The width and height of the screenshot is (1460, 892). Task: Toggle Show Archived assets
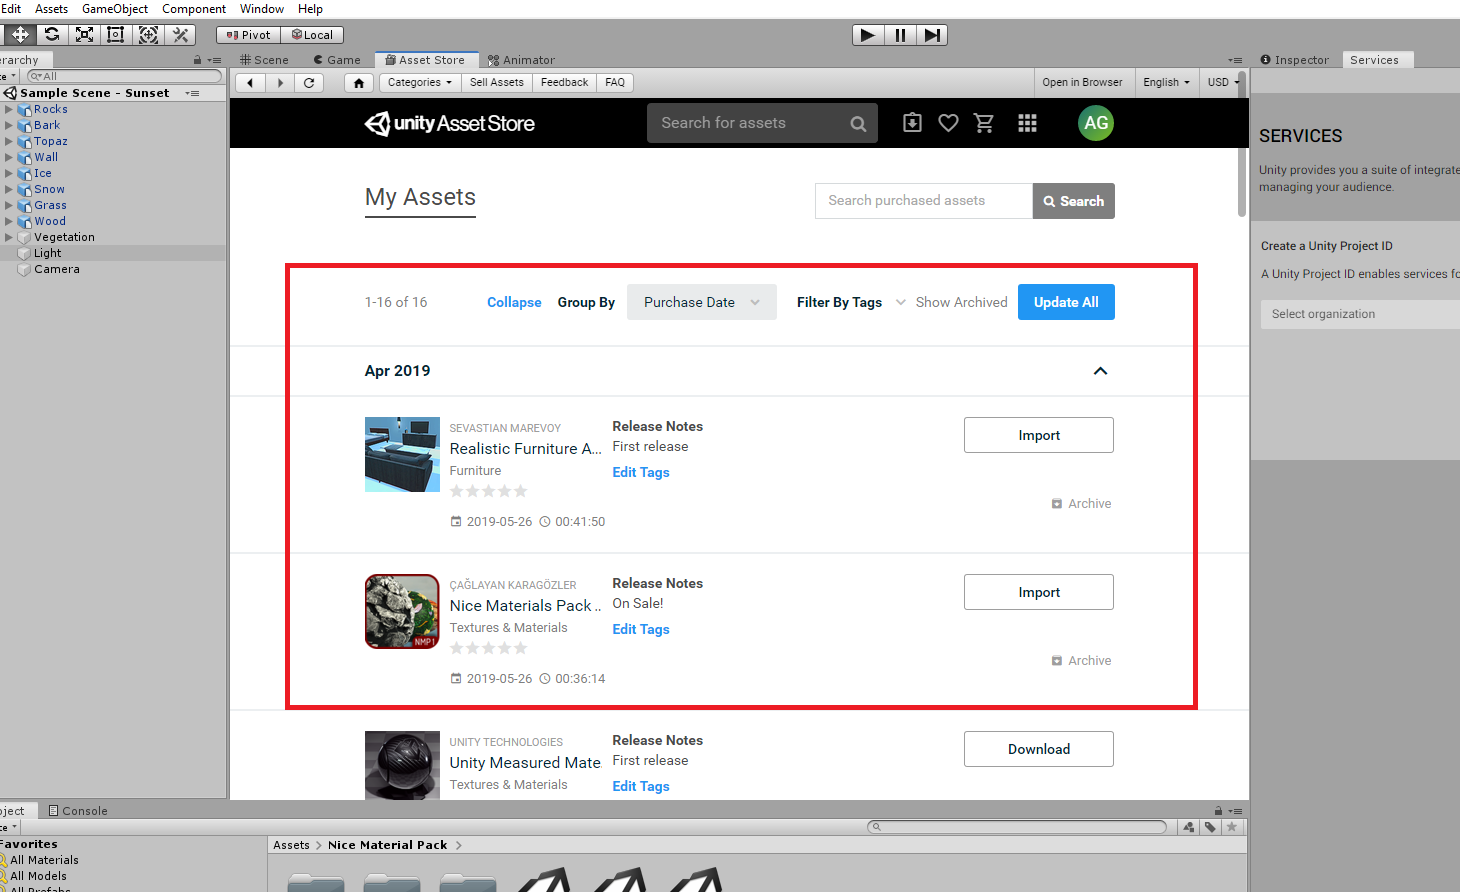961,302
